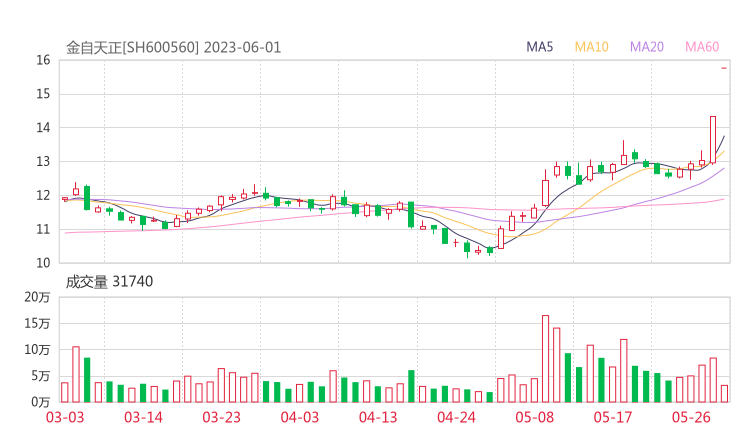Click the price axis value 12
Screen dimensions: 740x440
(x=43, y=195)
